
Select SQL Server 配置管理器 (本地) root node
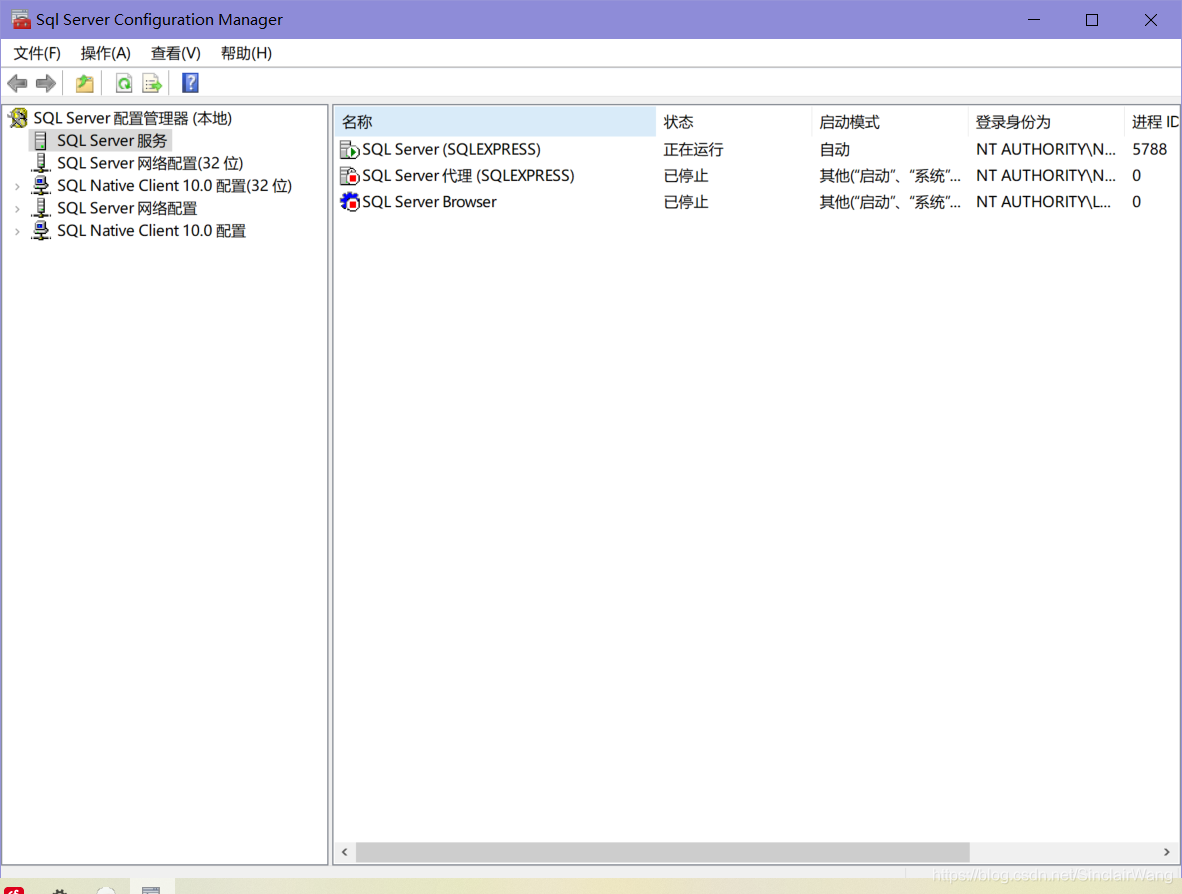(x=133, y=118)
